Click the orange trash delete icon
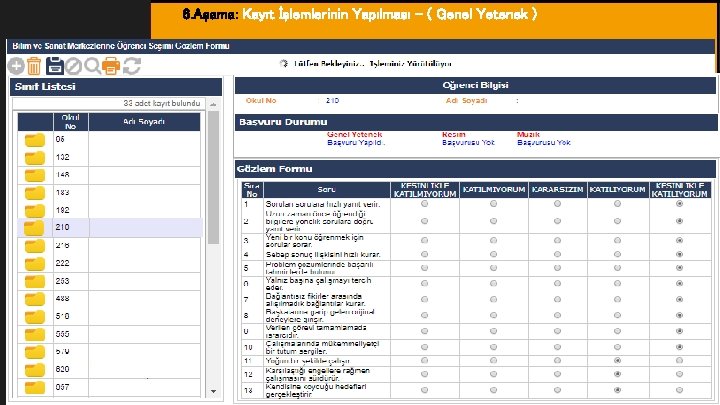Screen dimensions: 720x405 coord(34,66)
